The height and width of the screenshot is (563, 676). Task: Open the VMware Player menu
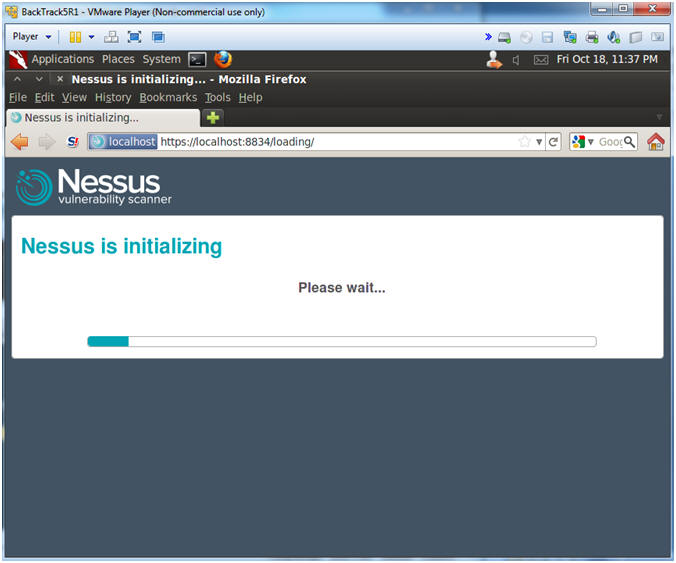pos(32,37)
